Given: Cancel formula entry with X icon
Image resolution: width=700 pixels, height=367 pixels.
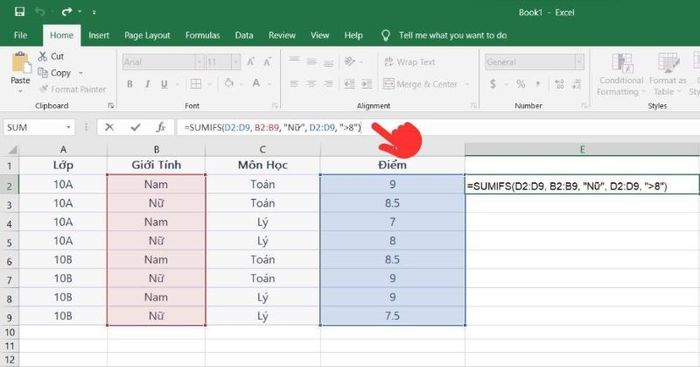Looking at the screenshot, I should click(109, 128).
